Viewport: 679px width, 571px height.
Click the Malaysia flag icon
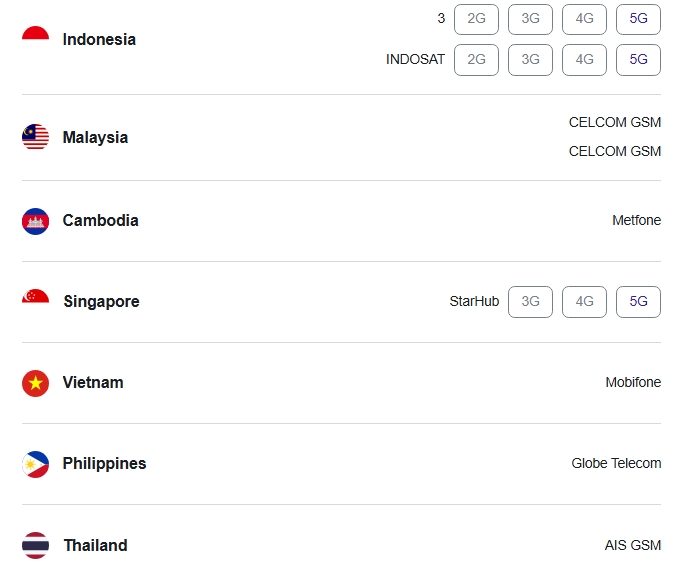36,137
